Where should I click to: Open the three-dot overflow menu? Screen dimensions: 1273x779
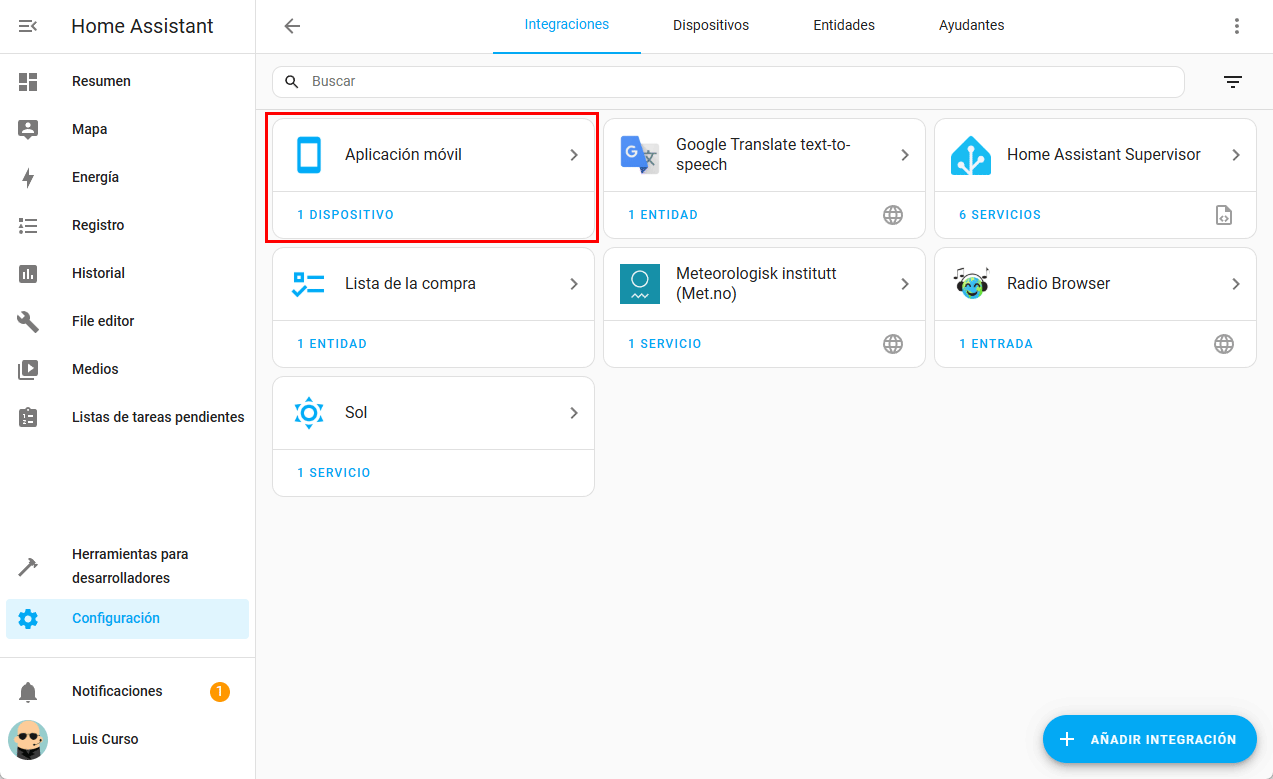pos(1237,26)
